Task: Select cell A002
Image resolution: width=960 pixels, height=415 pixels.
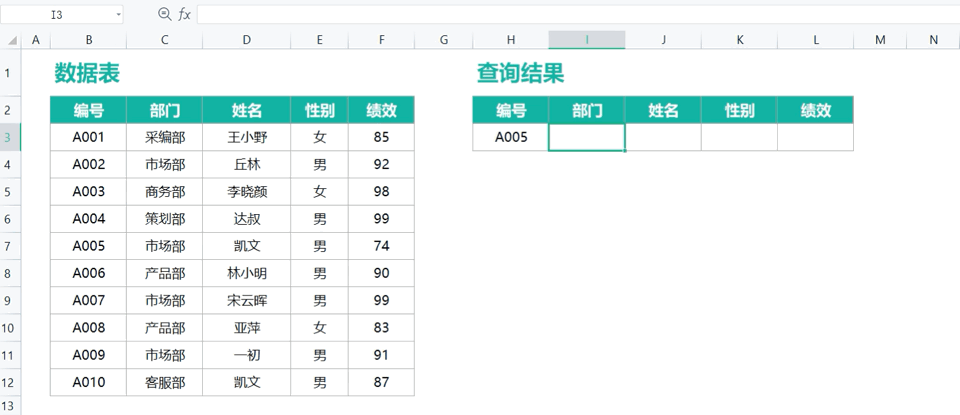Action: pyautogui.click(x=89, y=164)
